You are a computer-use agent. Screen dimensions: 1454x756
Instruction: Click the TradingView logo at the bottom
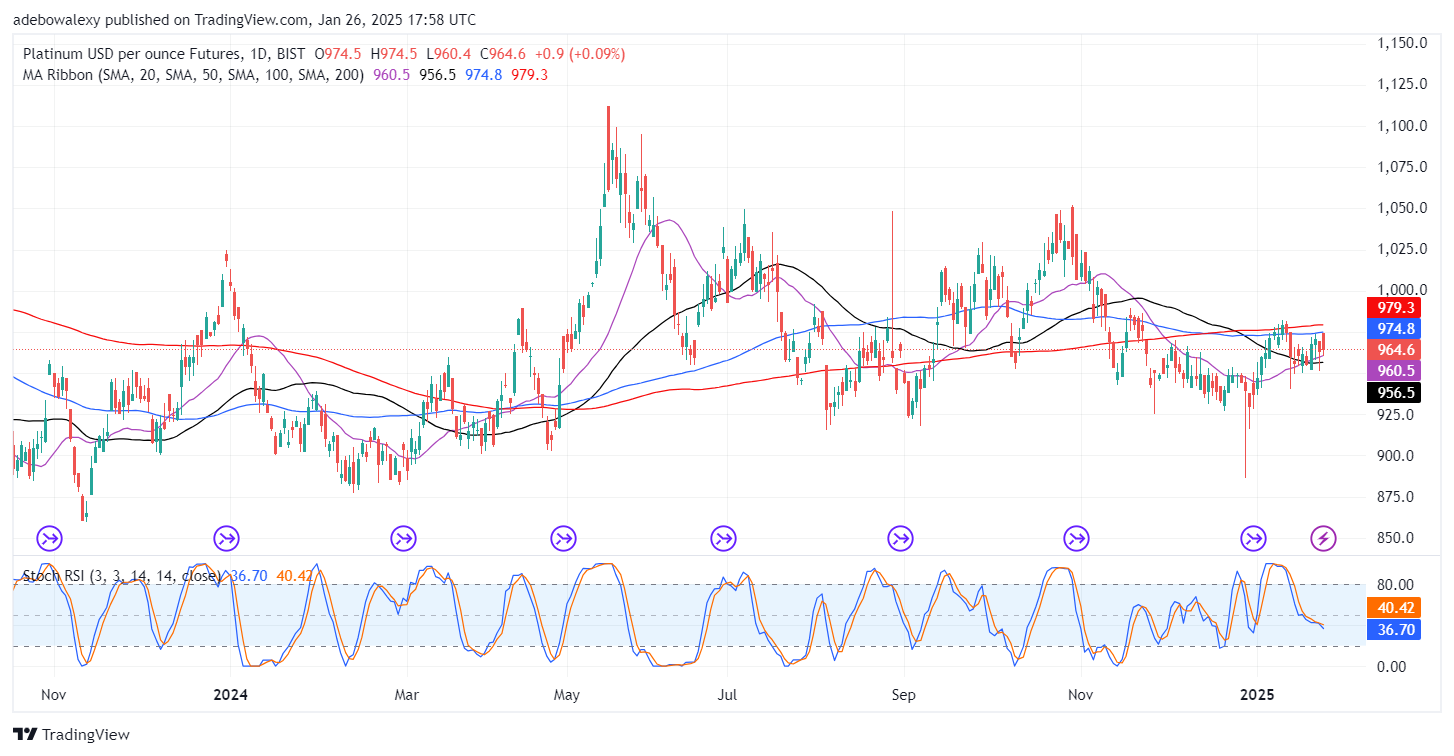(71, 734)
